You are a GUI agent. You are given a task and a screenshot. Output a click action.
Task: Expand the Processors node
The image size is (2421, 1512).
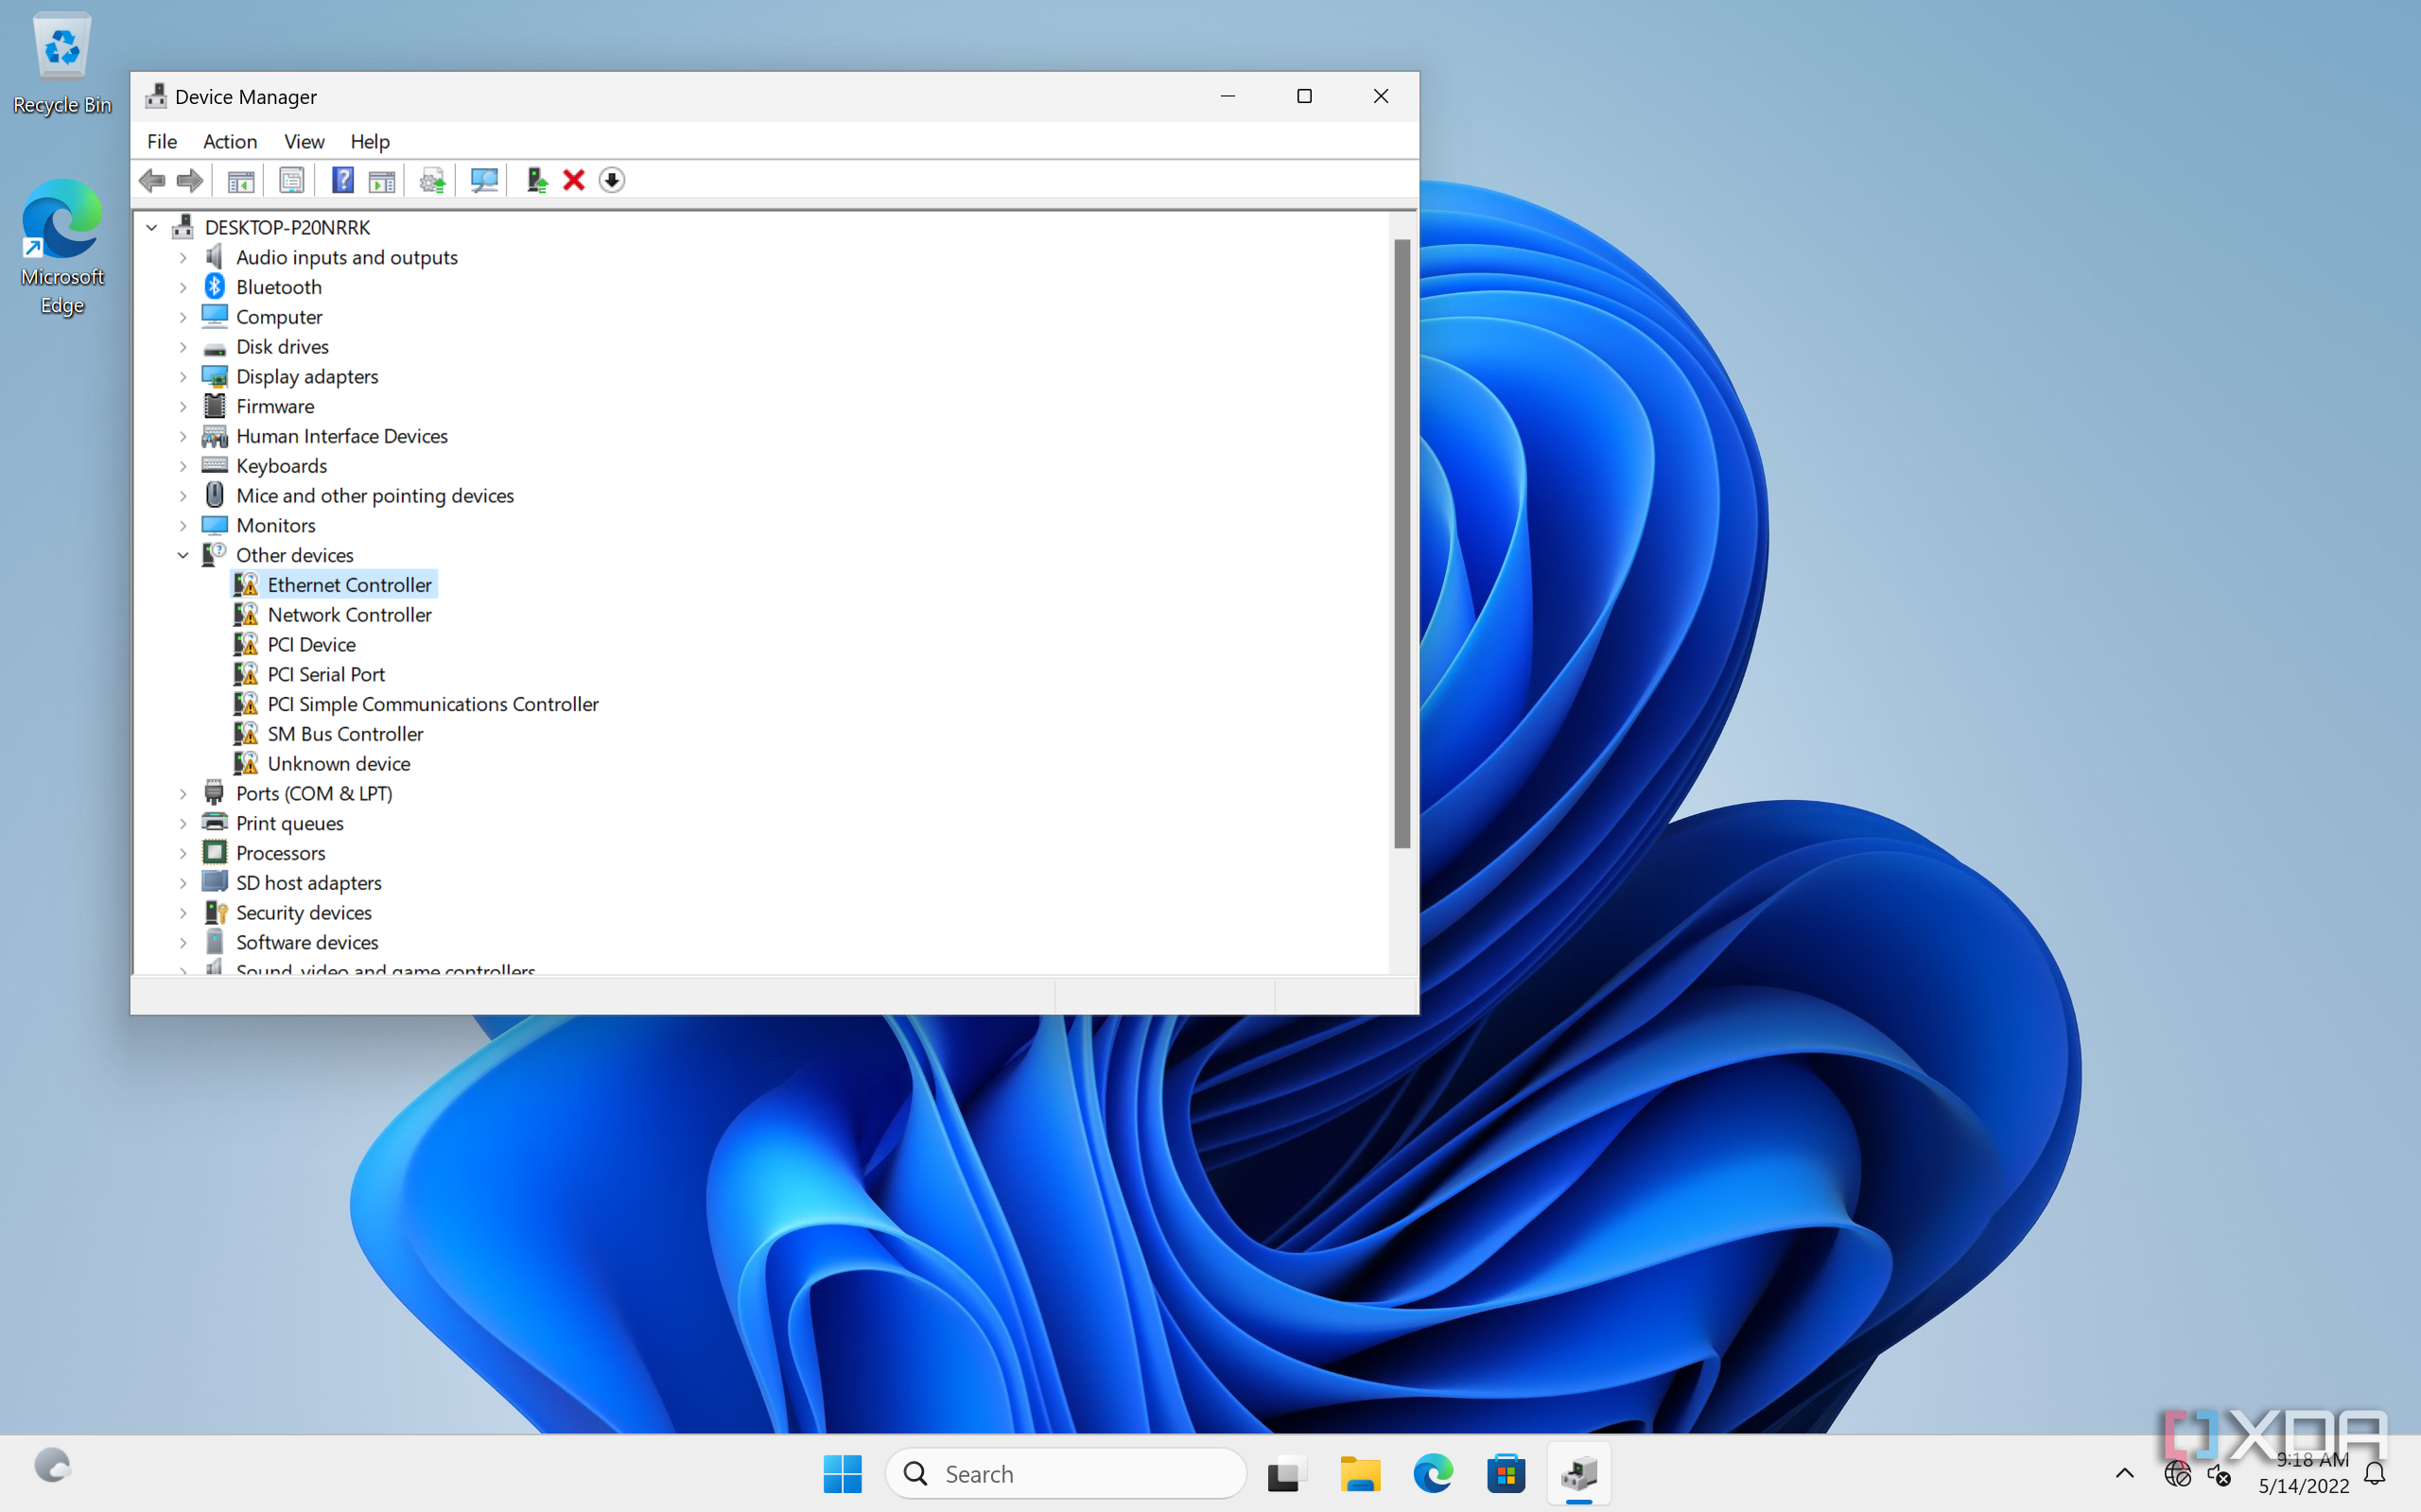click(x=183, y=853)
